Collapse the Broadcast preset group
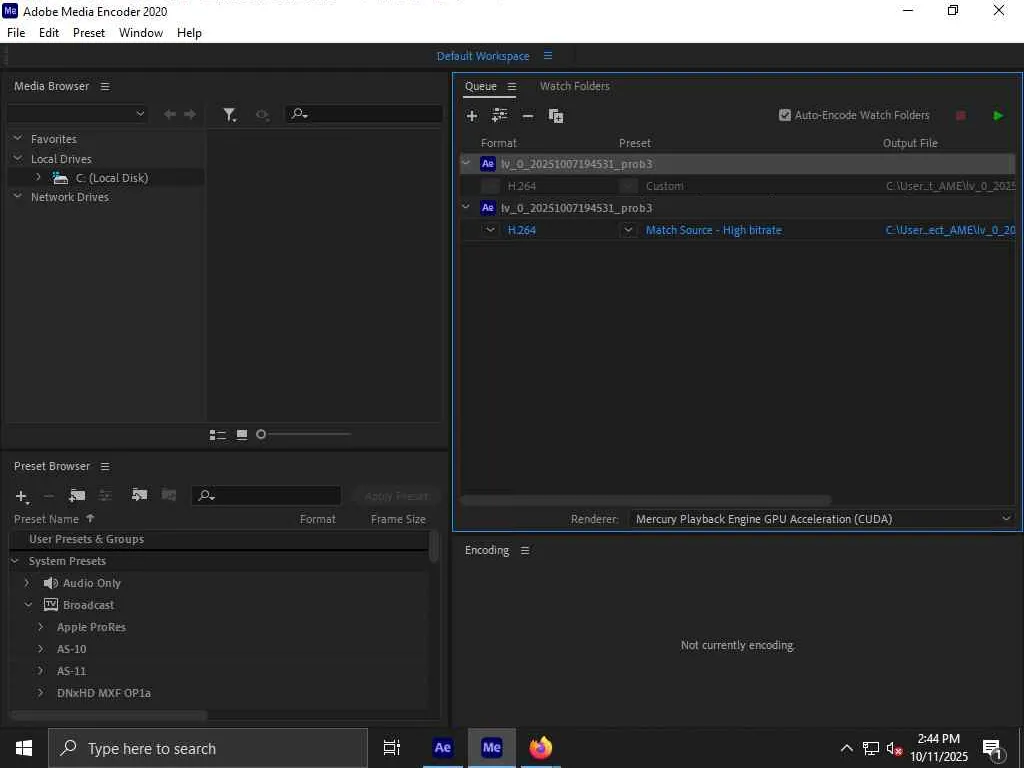Image resolution: width=1024 pixels, height=768 pixels. 29,605
